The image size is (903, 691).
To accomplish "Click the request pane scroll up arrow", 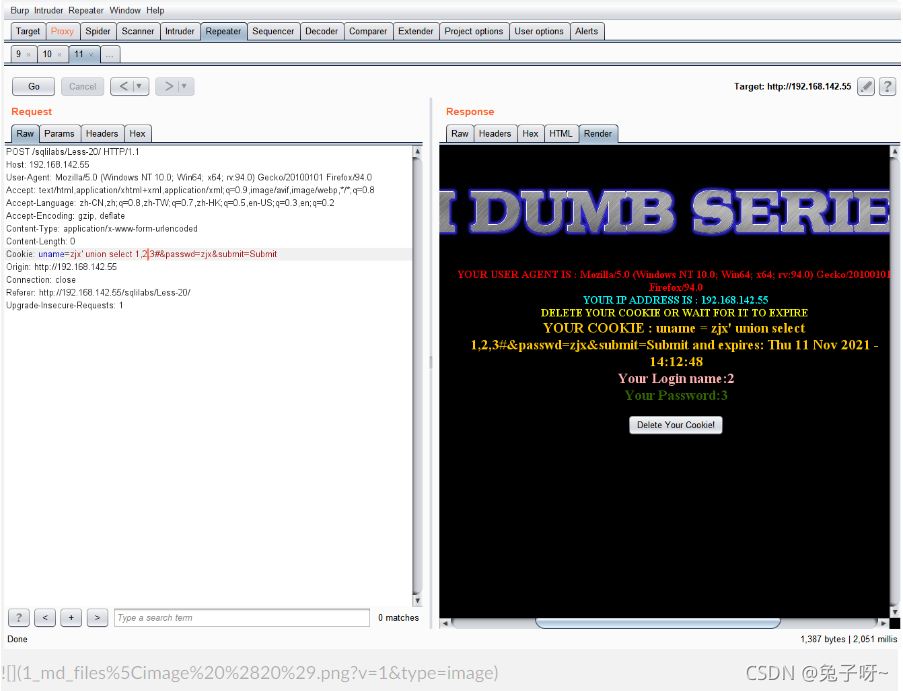I will (x=418, y=151).
